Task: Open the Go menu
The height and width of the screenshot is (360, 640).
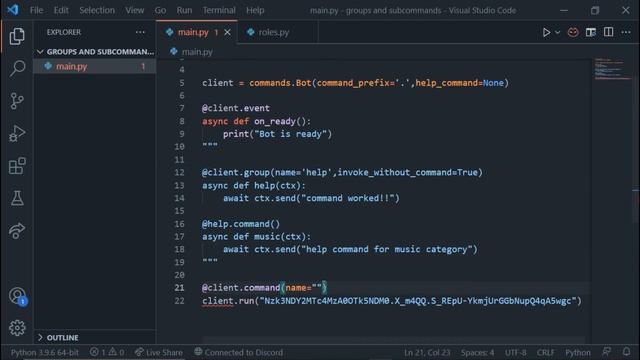Action: tap(160, 10)
